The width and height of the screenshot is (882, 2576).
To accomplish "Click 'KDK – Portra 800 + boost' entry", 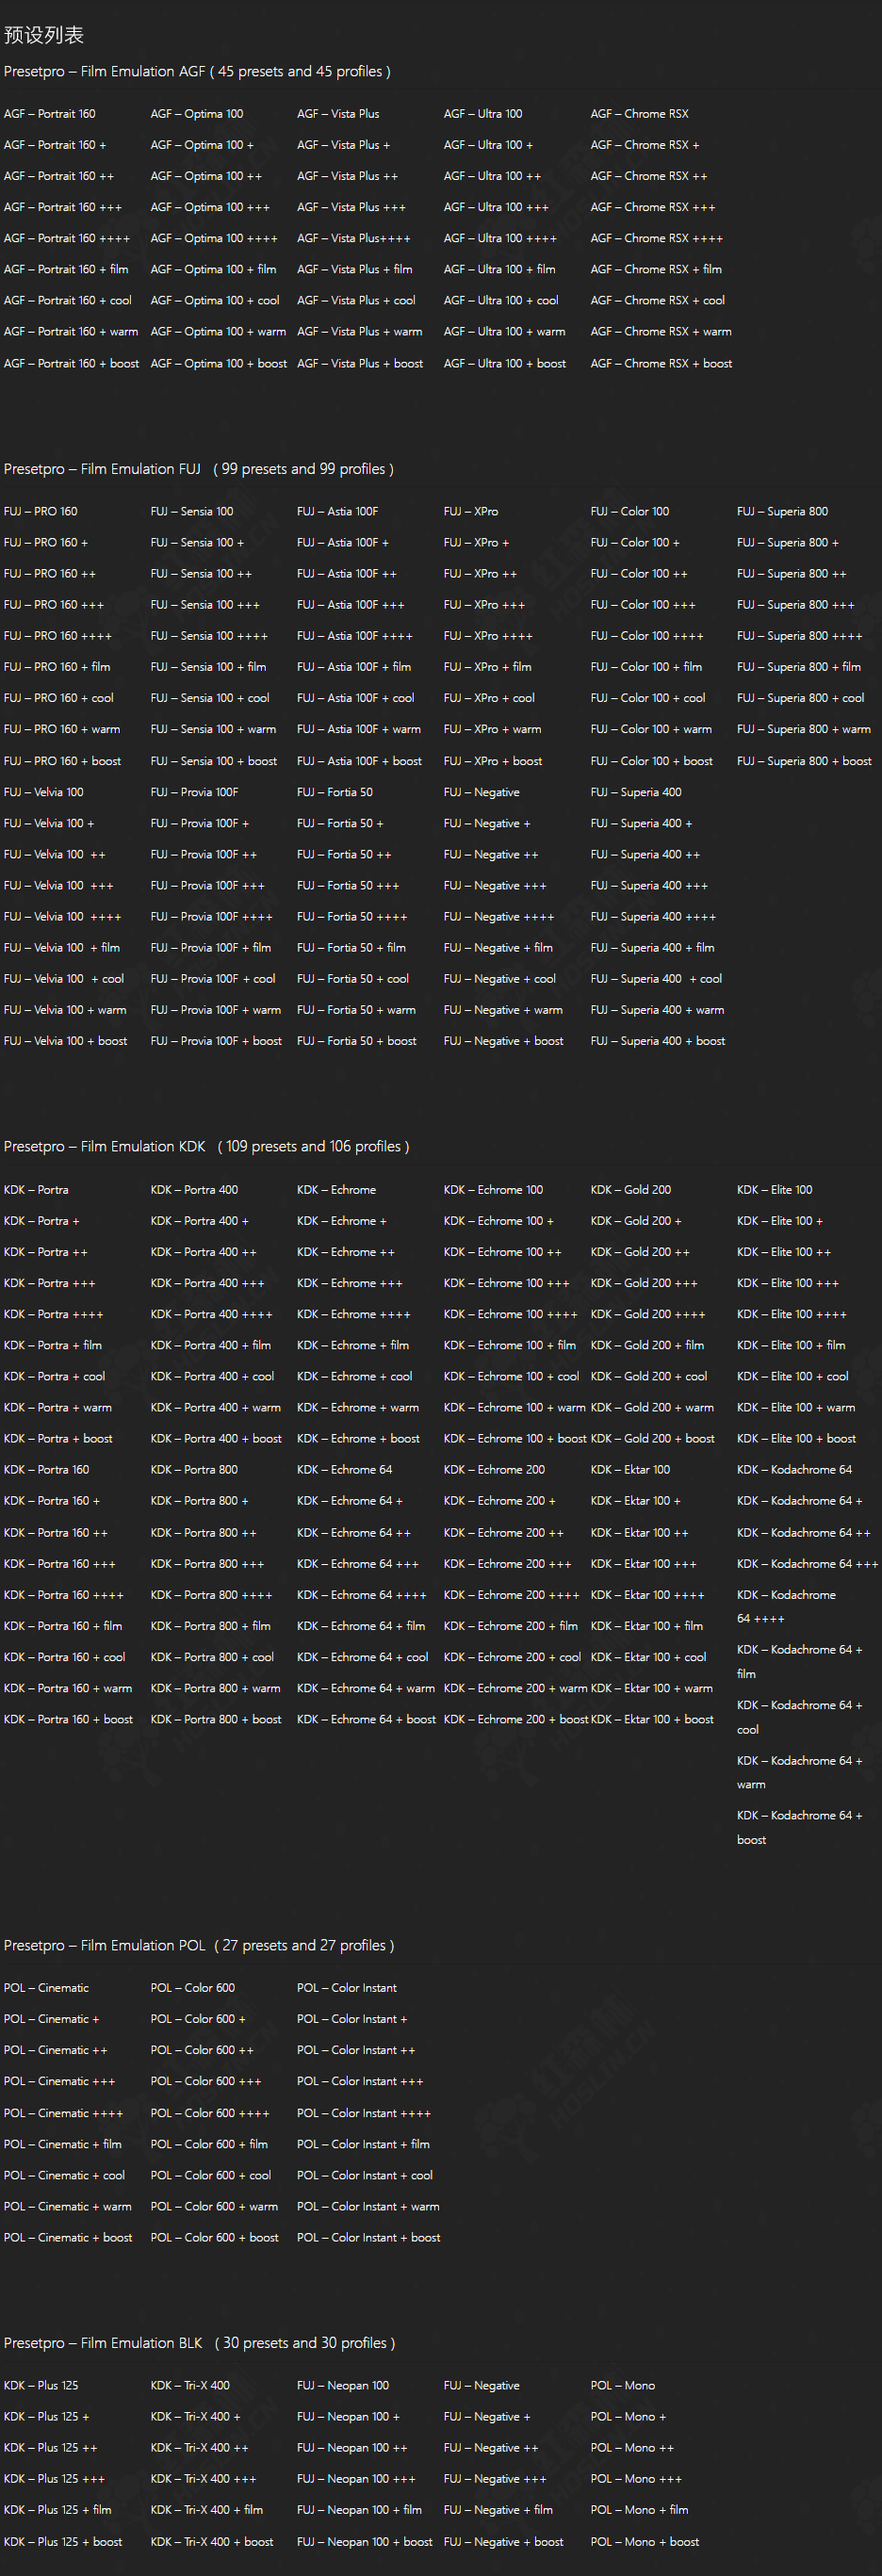I will point(216,1719).
